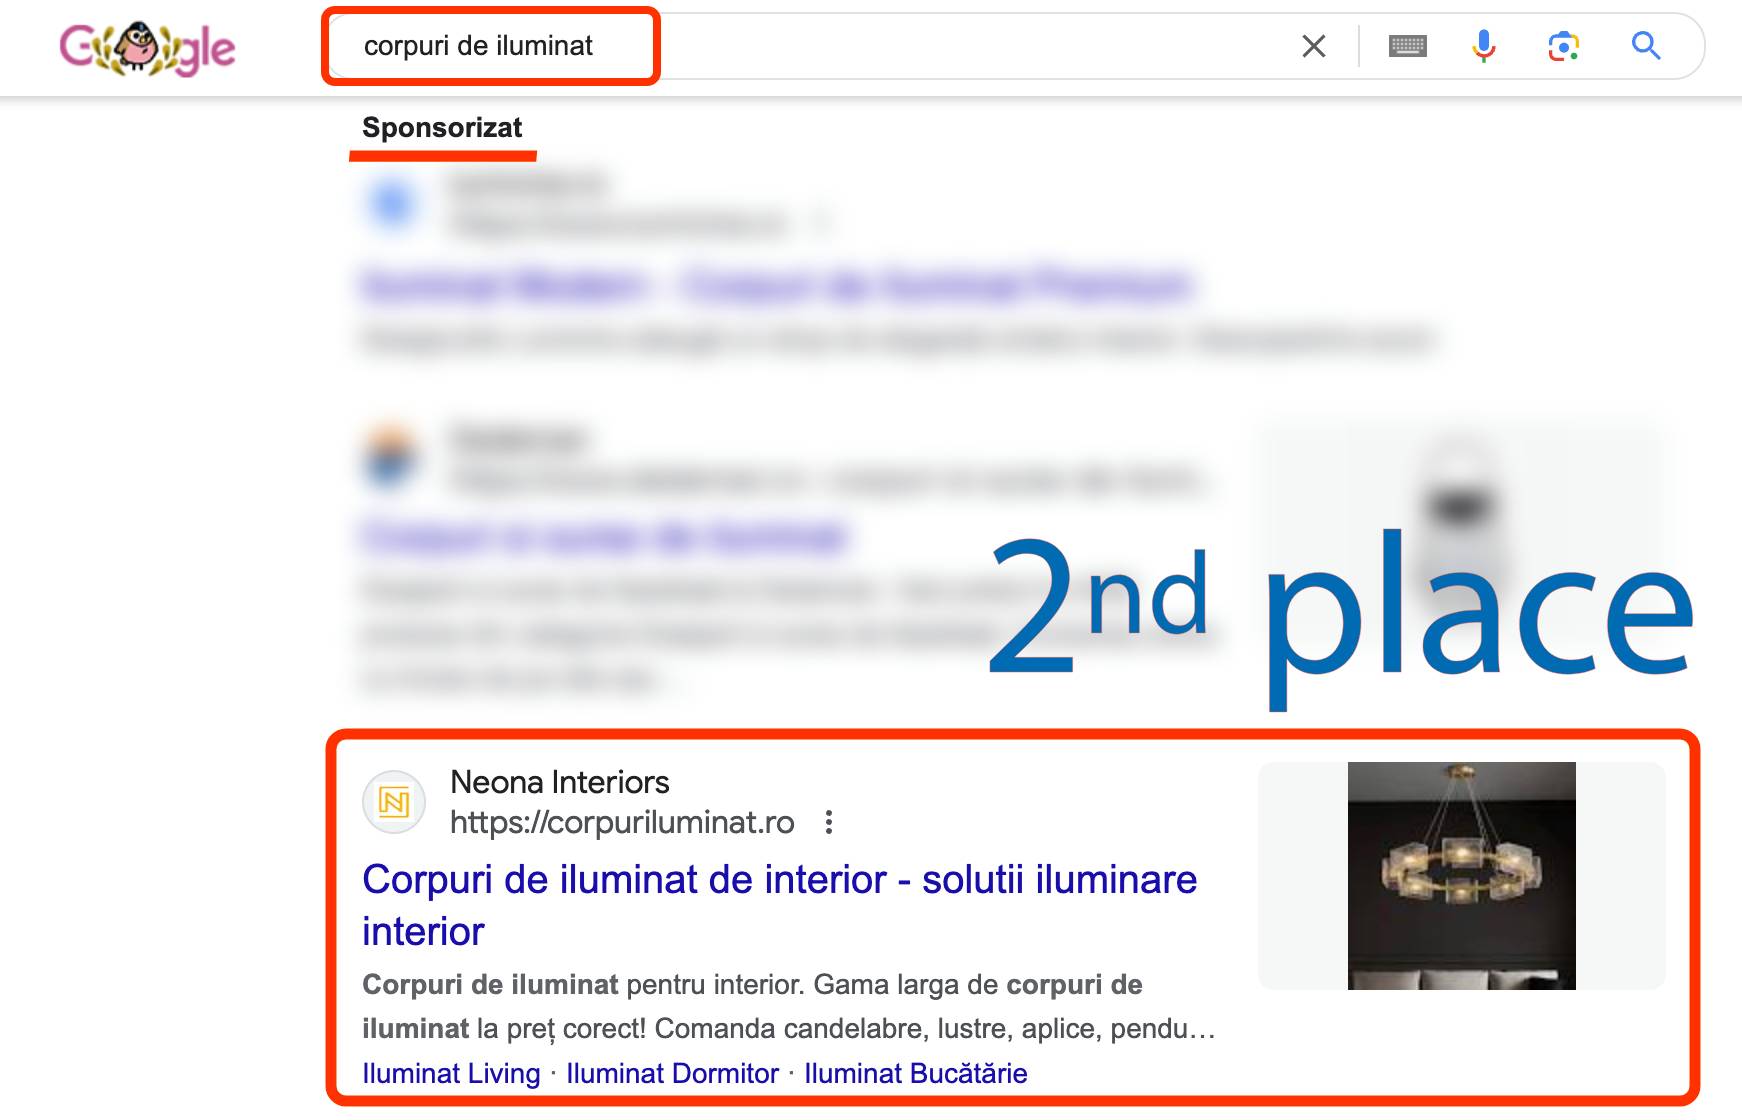
Task: Open the on-screen keyboard icon
Action: pos(1407,46)
